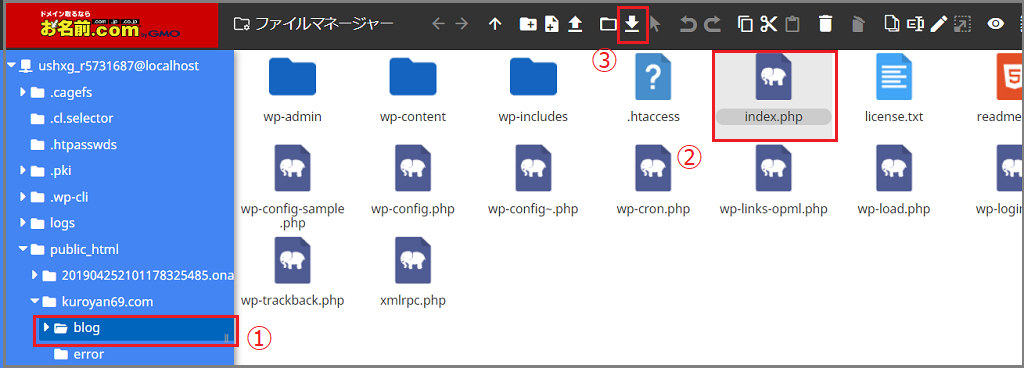The image size is (1024, 368).
Task: Open .cl.selector folder in tree
Action: 82,118
